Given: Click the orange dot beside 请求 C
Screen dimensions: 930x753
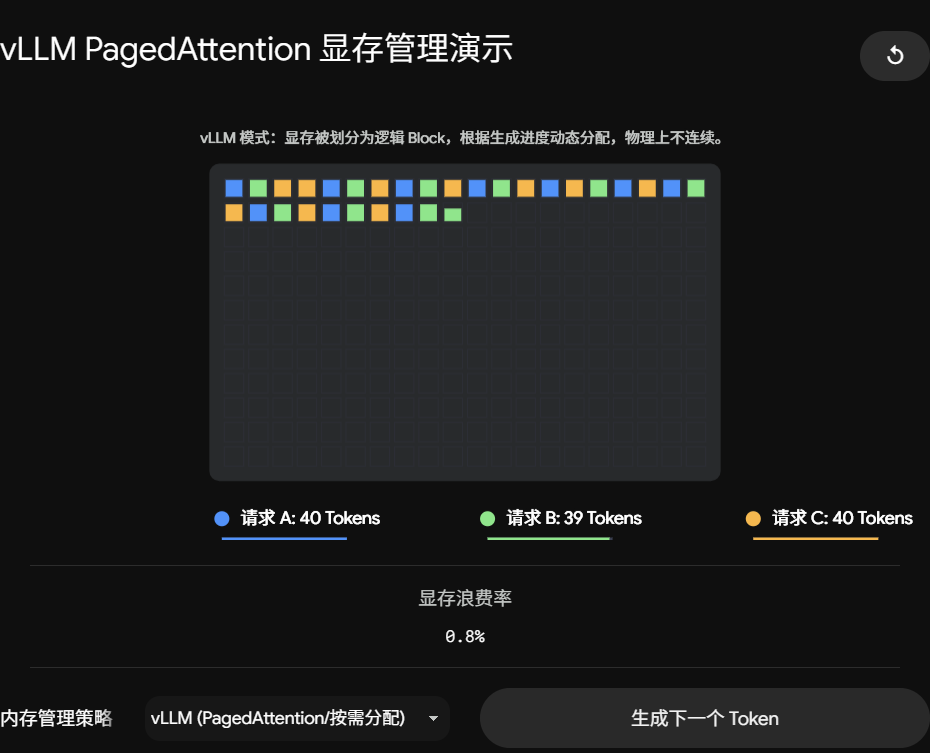Looking at the screenshot, I should pyautogui.click(x=753, y=519).
